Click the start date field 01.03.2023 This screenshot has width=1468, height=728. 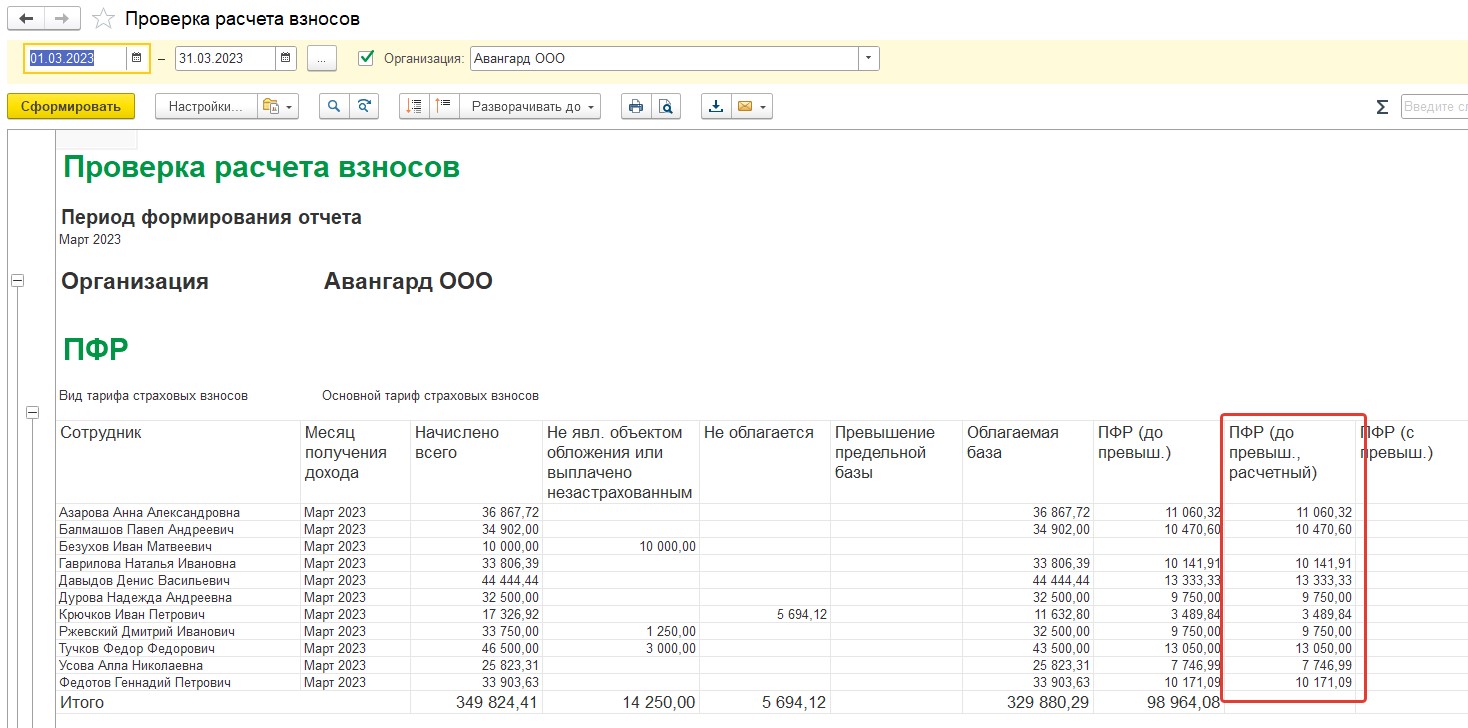point(77,58)
